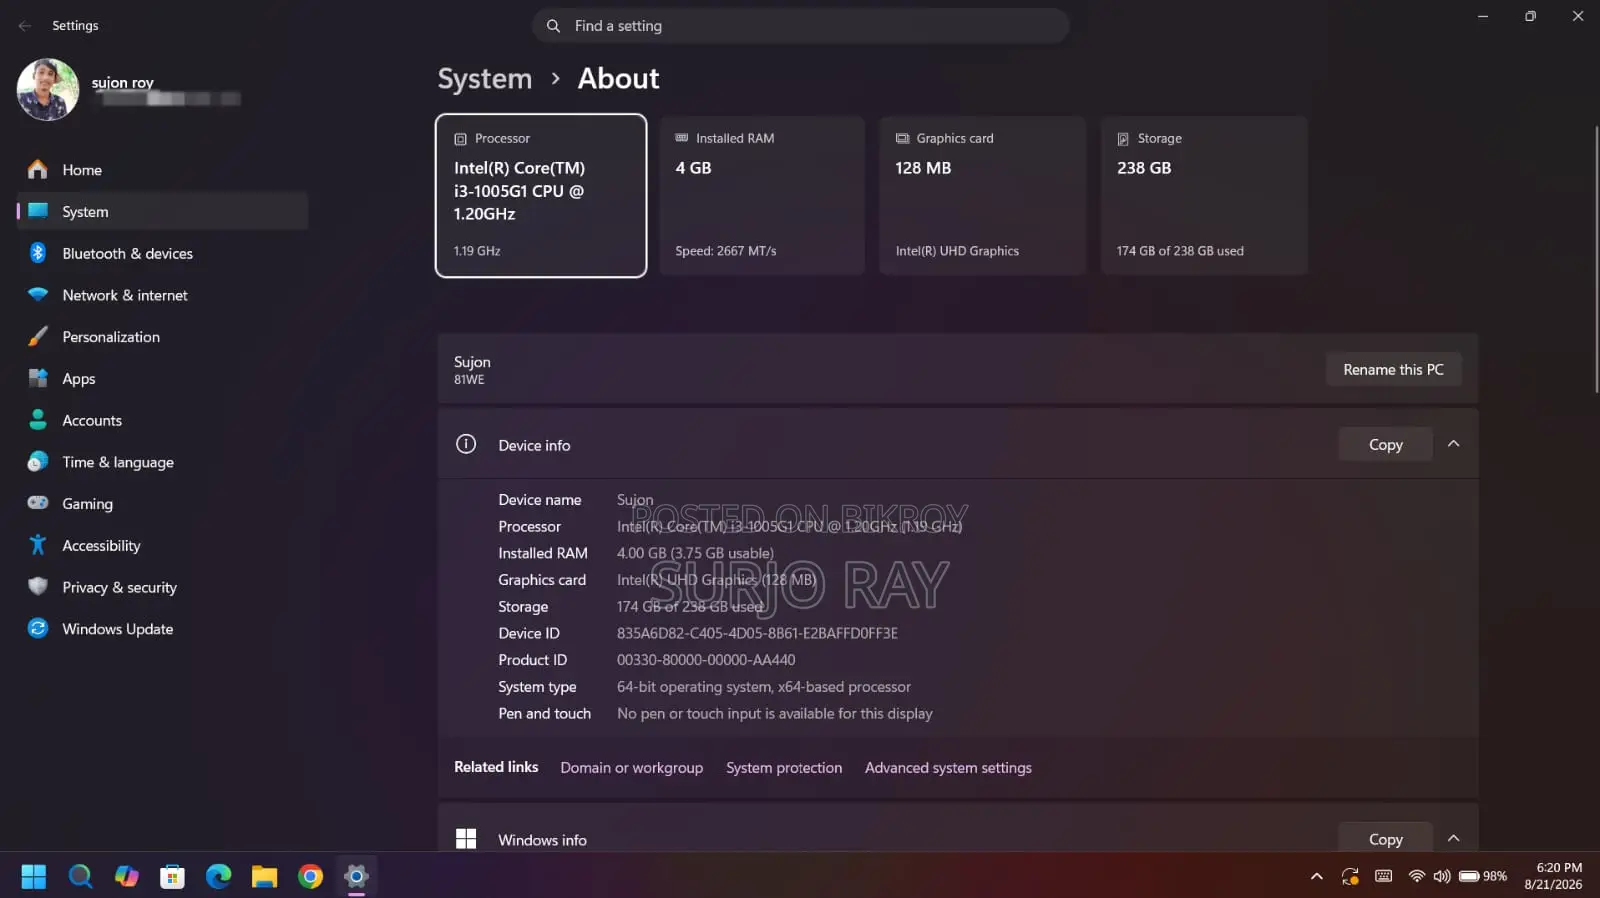Viewport: 1600px width, 898px height.
Task: Open File Explorer from the taskbar
Action: (x=264, y=877)
